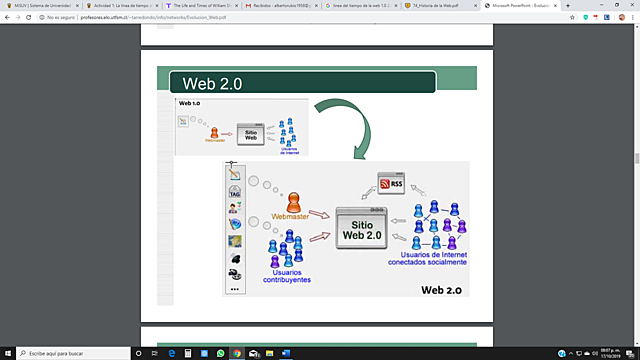Click the people contacts icon in diagram sidebar
Screen dimensions: 640x360
(235, 208)
